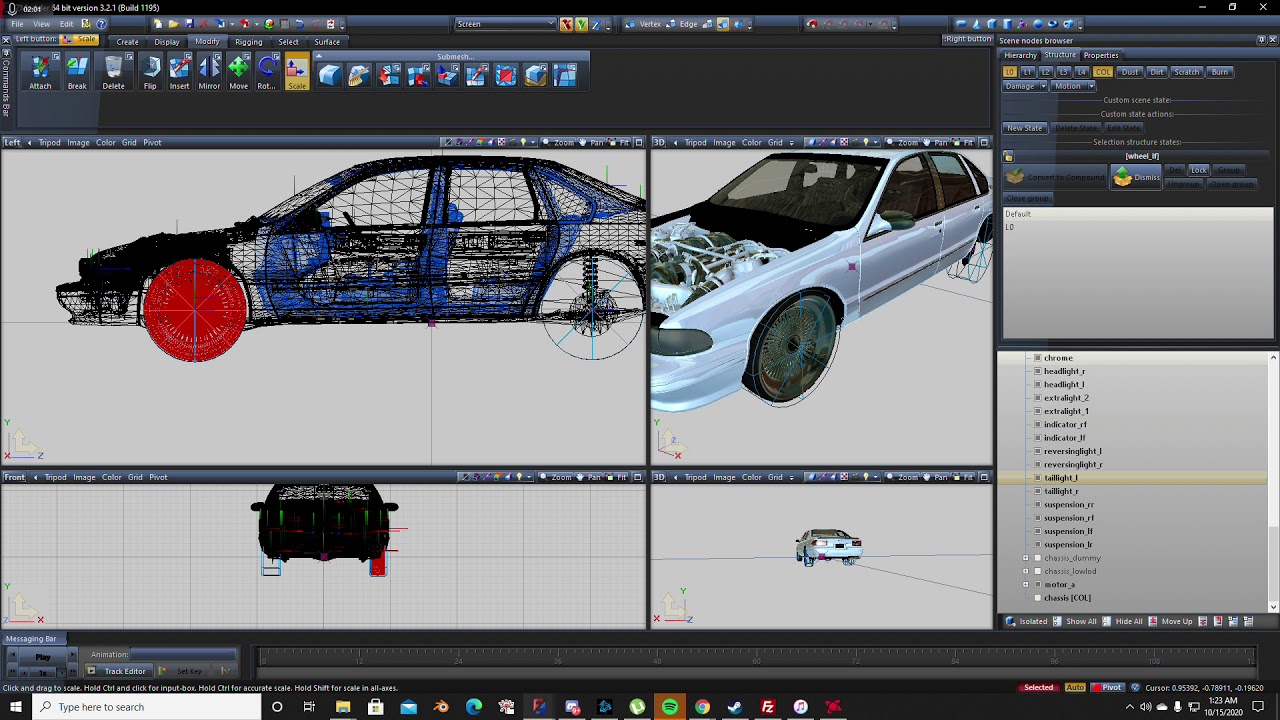The image size is (1280, 720).
Task: Click the Submesh broom cleanup icon
Action: [x=359, y=75]
